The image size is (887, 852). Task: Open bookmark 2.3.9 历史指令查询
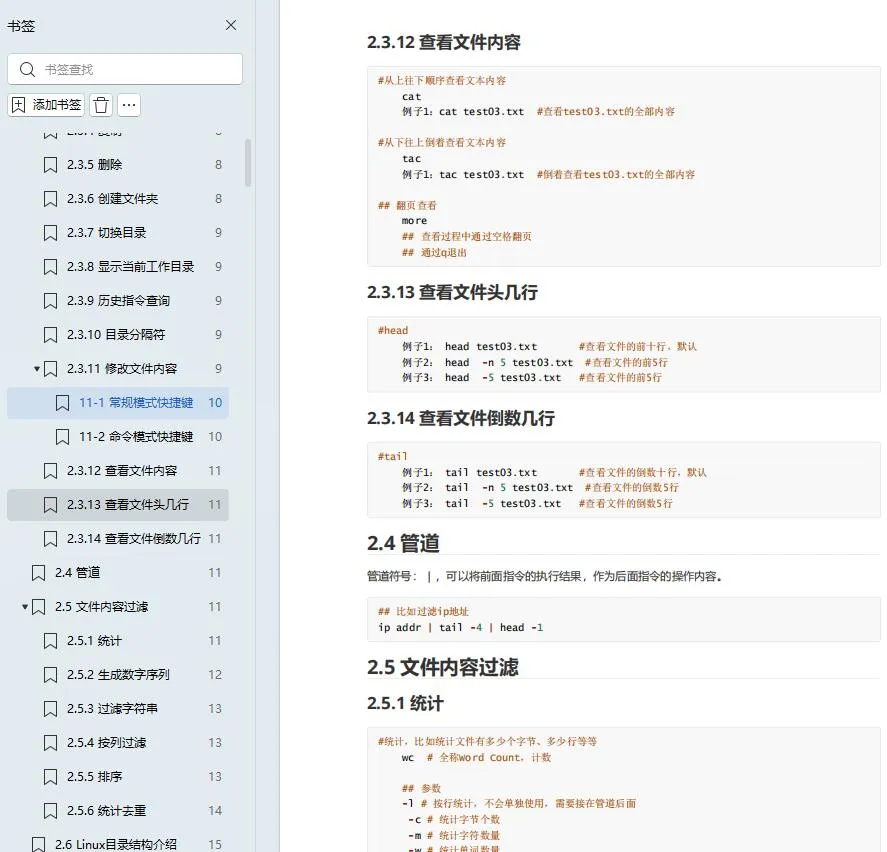point(118,300)
